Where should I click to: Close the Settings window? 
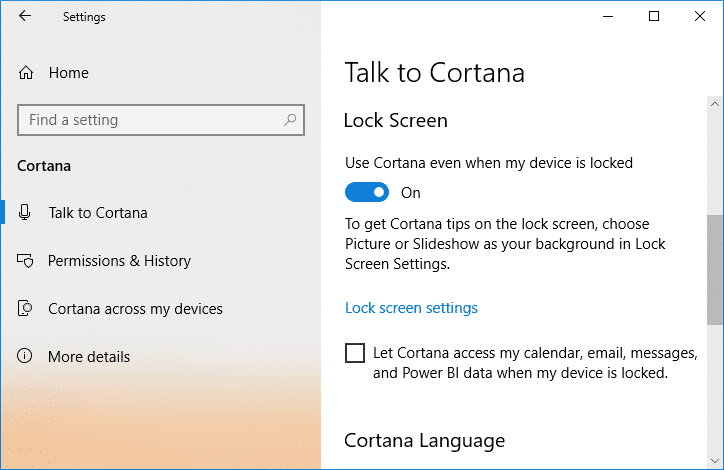pos(700,17)
